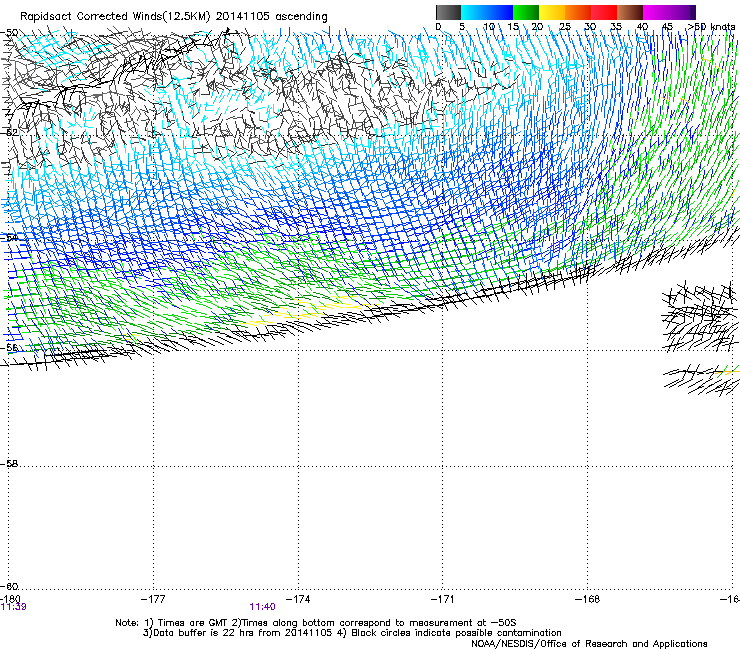Click the NOAA/NESDIS Office of Research credit
The image size is (740, 650).
[589, 644]
